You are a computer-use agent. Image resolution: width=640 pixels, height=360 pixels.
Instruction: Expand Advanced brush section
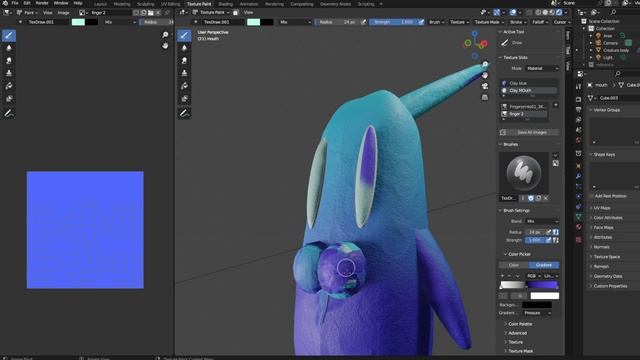click(x=517, y=333)
